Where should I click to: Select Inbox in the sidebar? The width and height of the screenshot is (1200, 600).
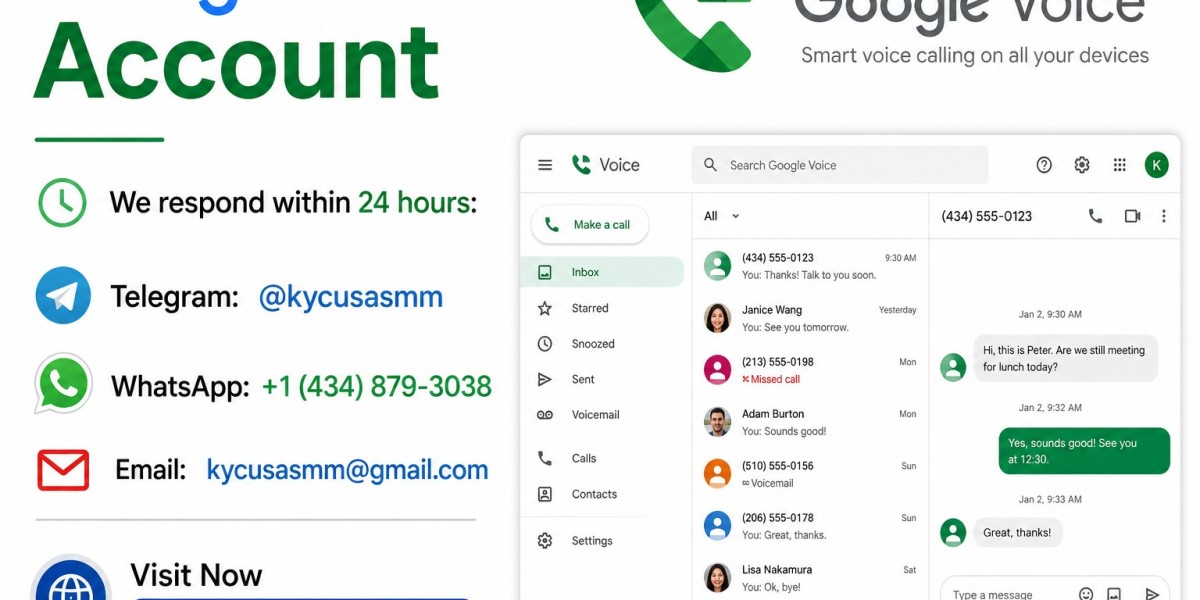tap(602, 272)
